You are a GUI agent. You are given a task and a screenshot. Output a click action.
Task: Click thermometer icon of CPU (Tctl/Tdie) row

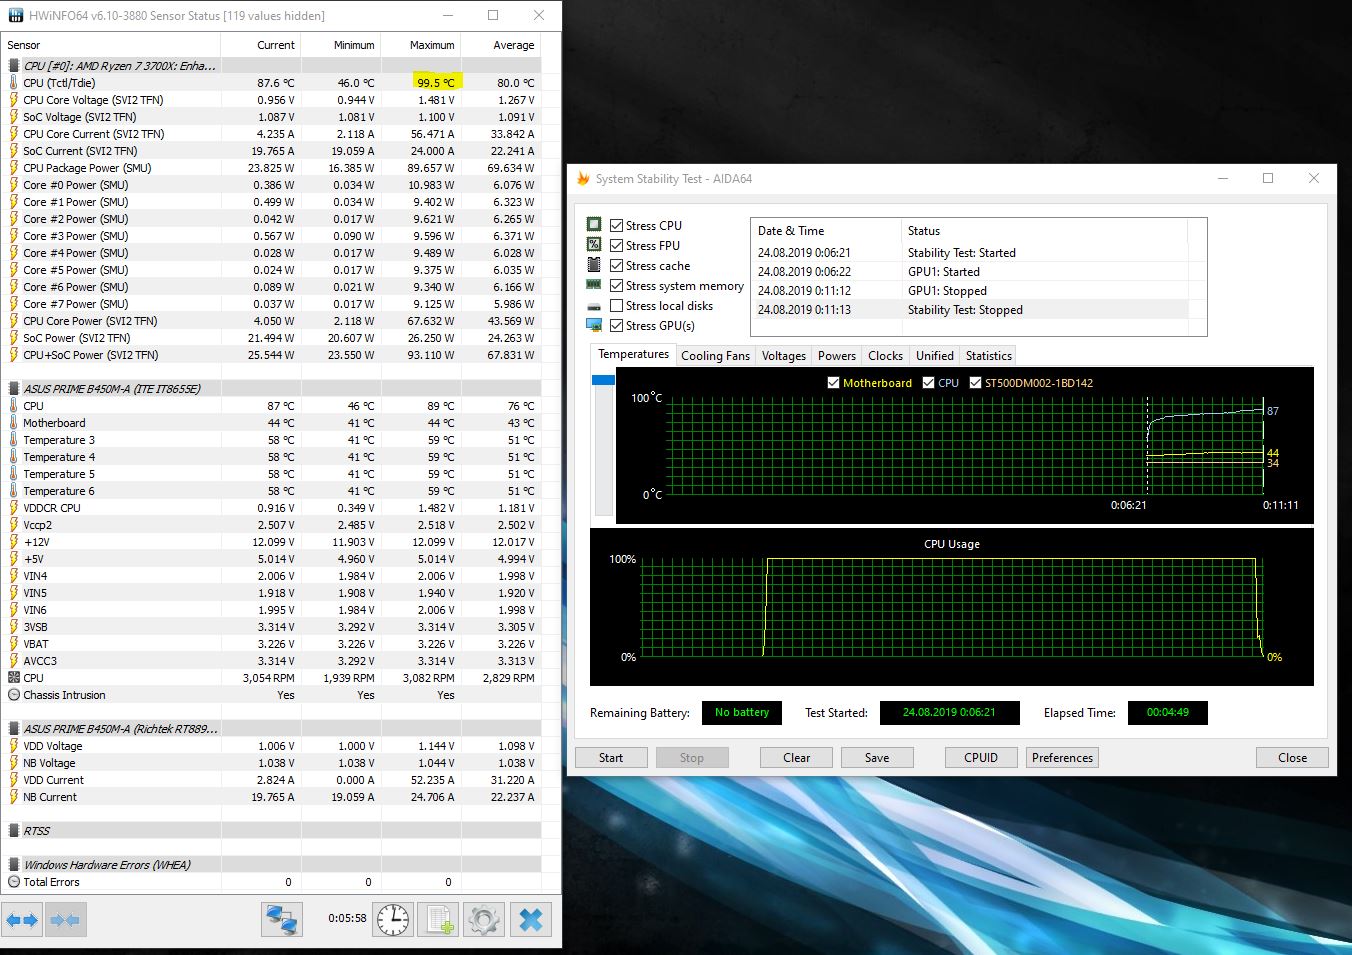tap(14, 83)
